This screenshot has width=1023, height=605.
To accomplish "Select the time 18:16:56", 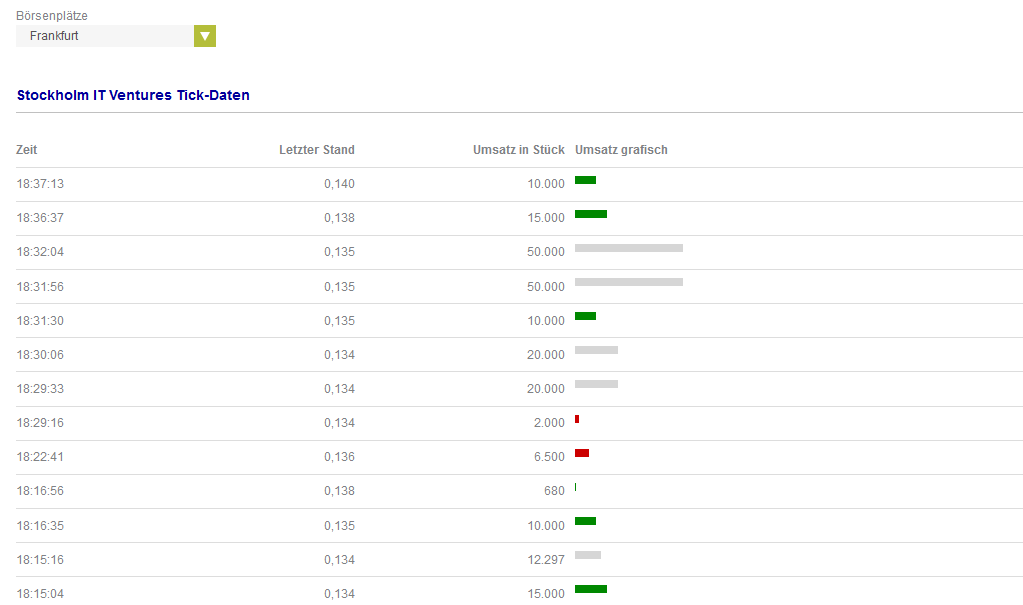I will coord(40,491).
